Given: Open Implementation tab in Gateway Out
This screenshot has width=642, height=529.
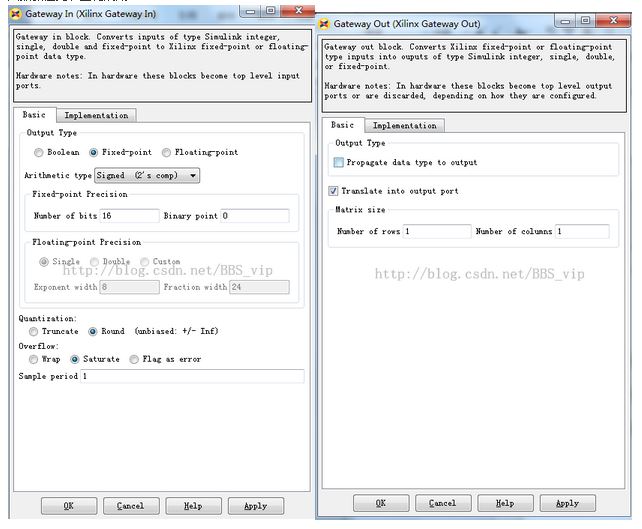Looking at the screenshot, I should point(405,126).
